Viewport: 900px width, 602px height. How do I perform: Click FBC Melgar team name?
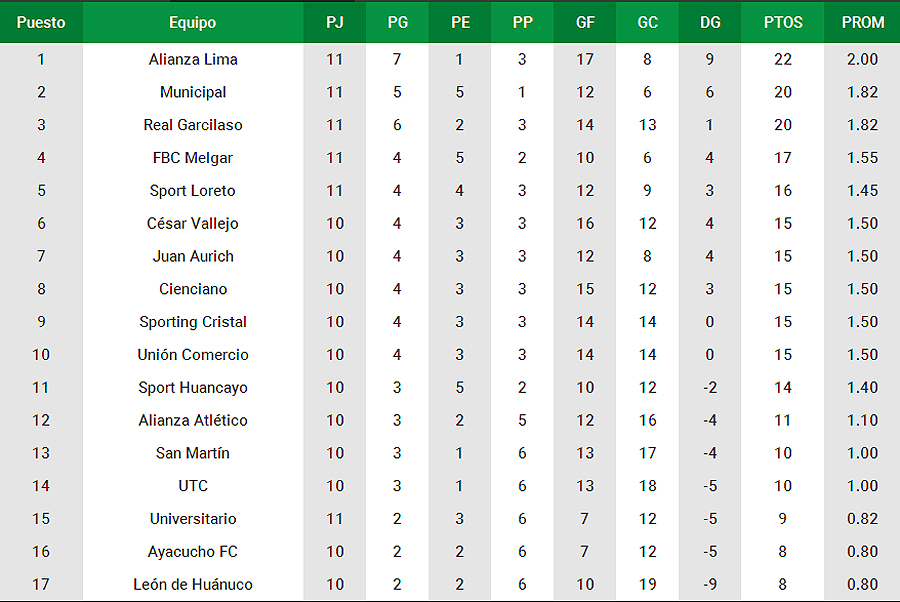tap(193, 158)
